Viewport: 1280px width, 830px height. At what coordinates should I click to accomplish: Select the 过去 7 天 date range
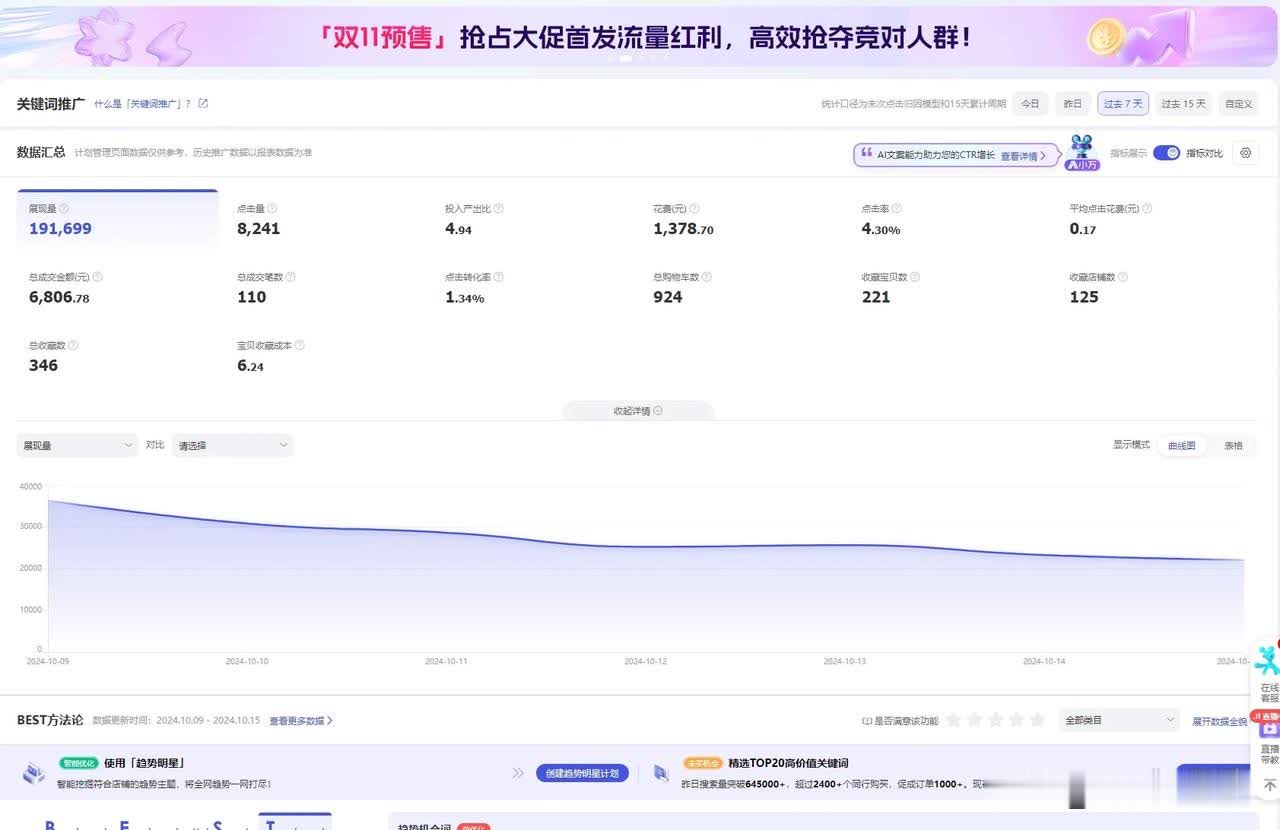click(x=1123, y=103)
